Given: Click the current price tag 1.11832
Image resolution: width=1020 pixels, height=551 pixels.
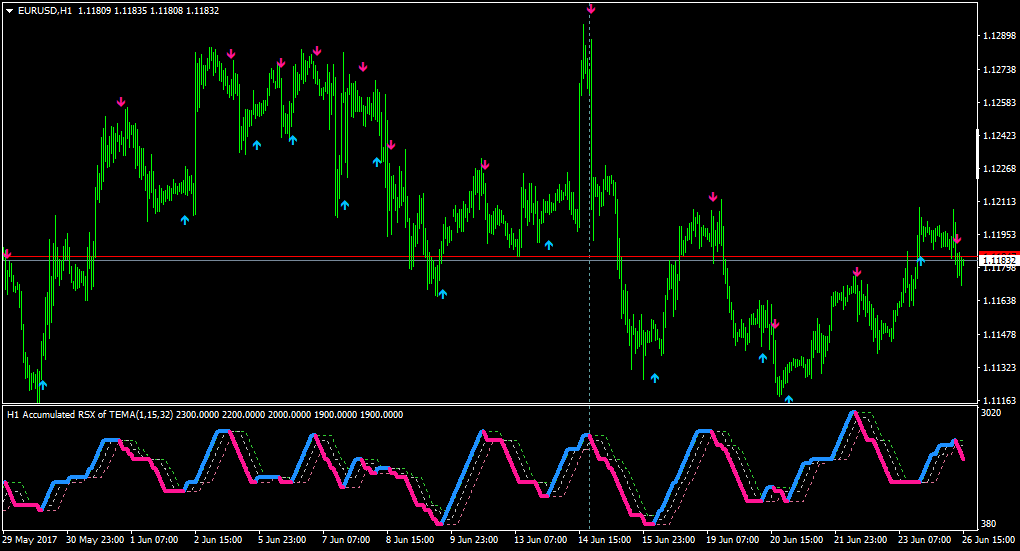Looking at the screenshot, I should click(x=999, y=260).
